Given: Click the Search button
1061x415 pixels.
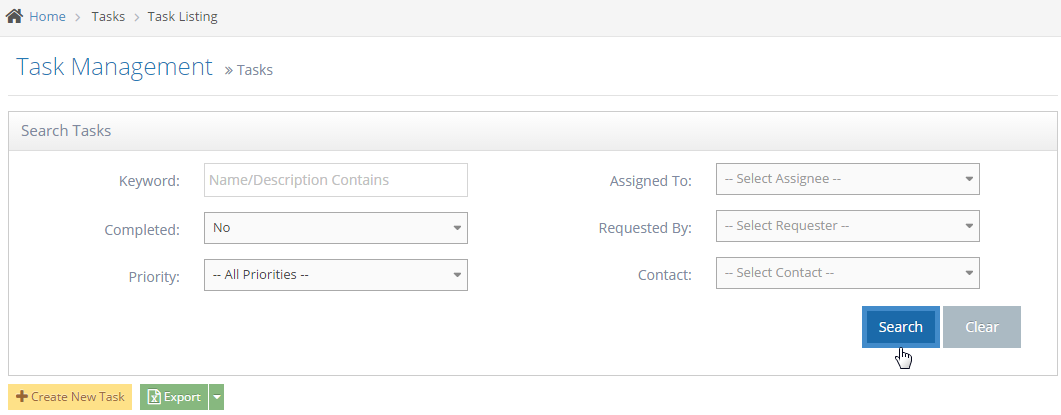Looking at the screenshot, I should point(900,327).
